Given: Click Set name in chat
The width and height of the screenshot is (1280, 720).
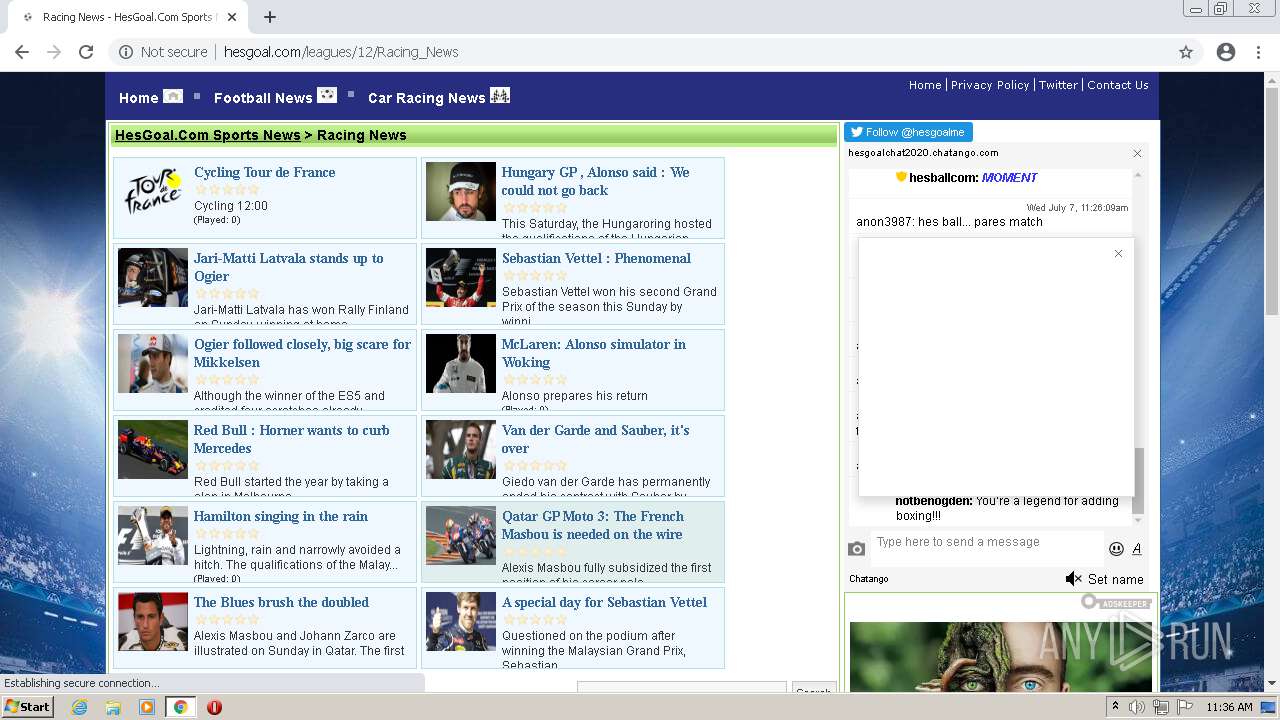Looking at the screenshot, I should point(1116,579).
